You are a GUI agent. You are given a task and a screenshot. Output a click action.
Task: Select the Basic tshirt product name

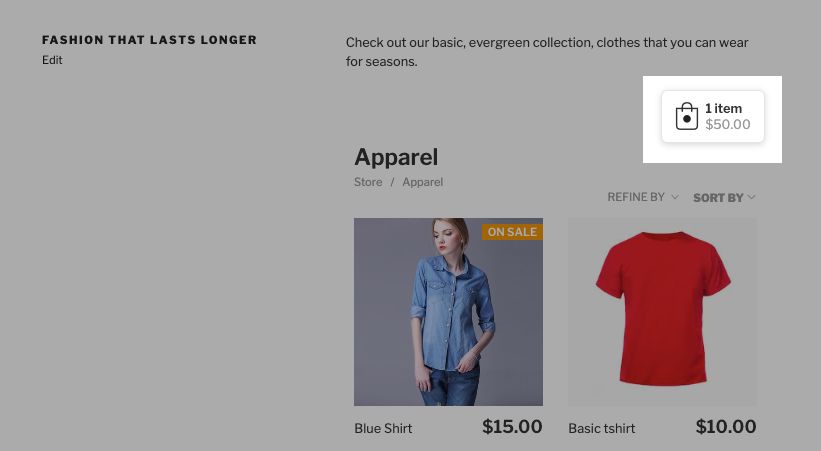click(x=602, y=428)
